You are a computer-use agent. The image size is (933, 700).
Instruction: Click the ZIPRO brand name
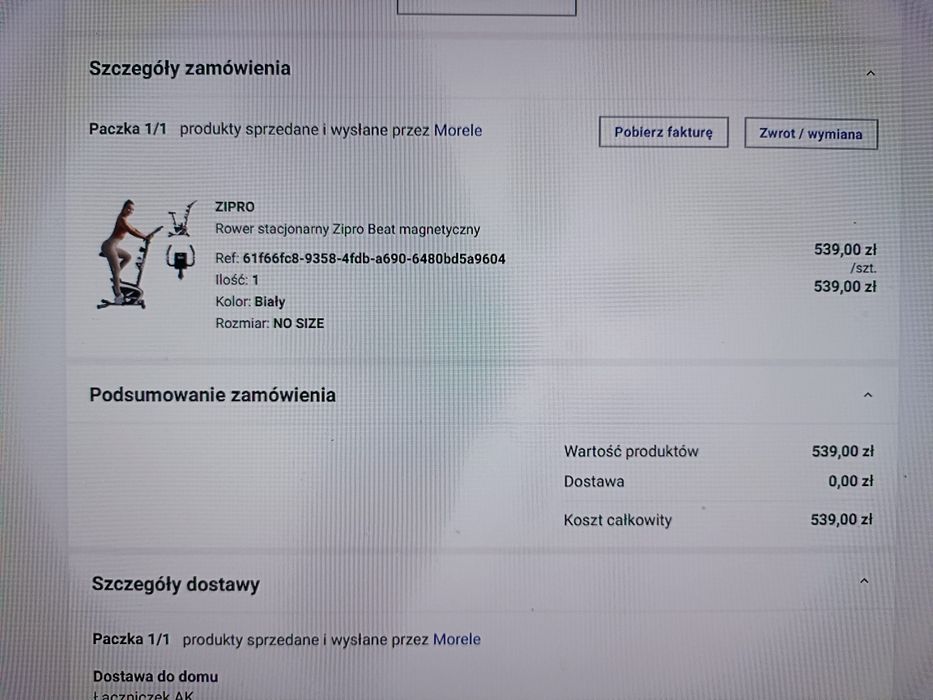tap(235, 207)
